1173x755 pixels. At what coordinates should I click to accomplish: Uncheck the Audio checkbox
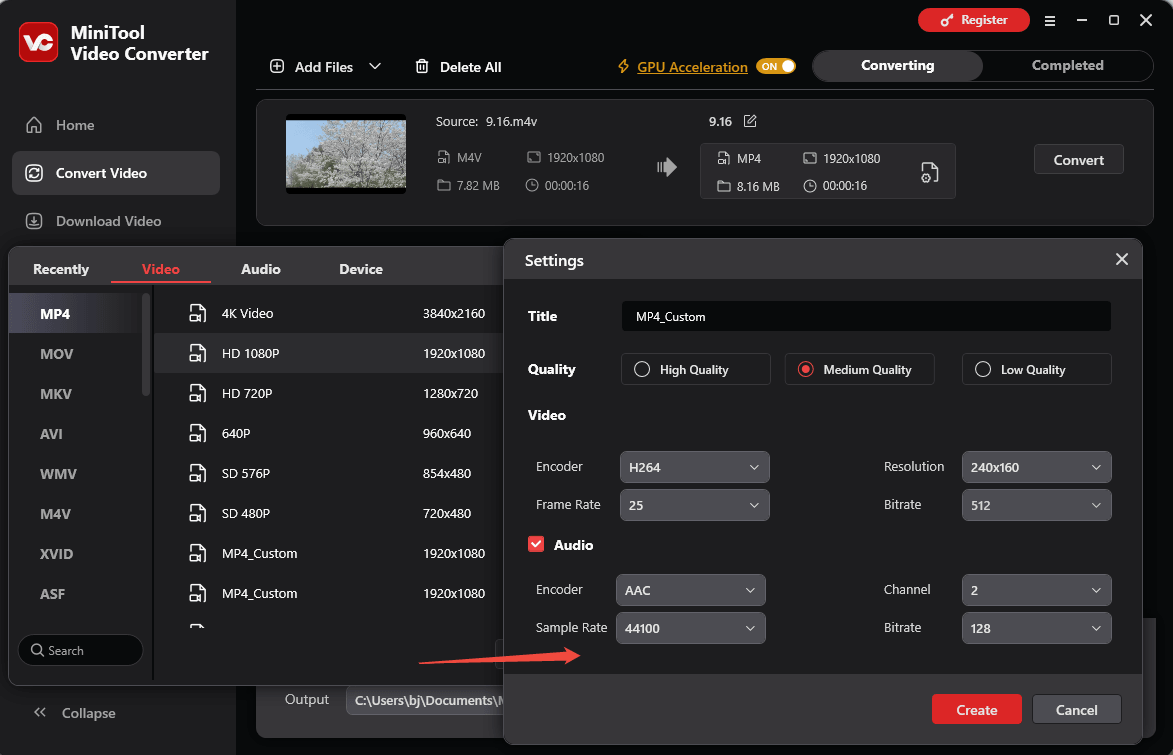tap(536, 544)
